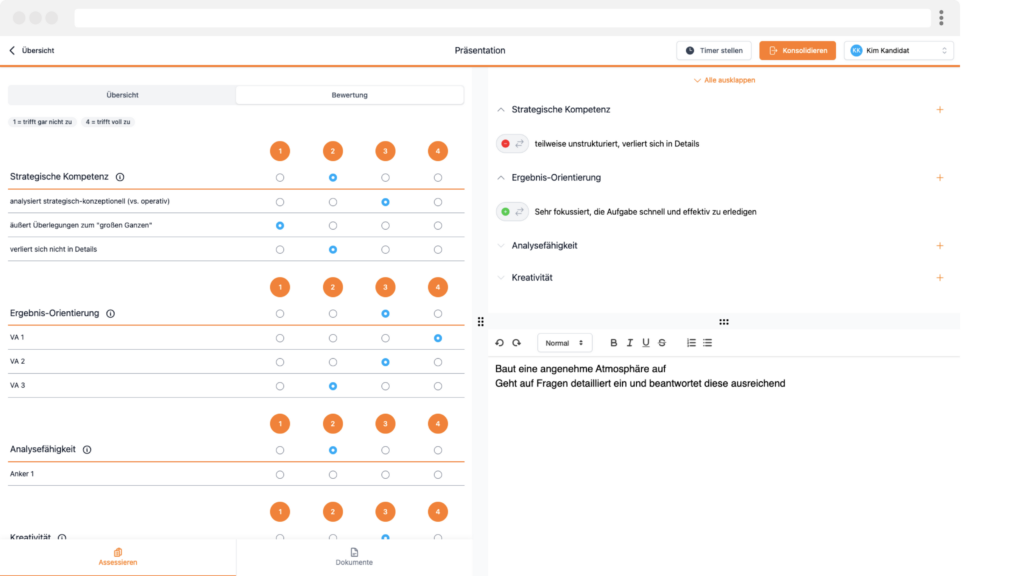Collapse the Strategische Kompetenz notes section

(501, 110)
